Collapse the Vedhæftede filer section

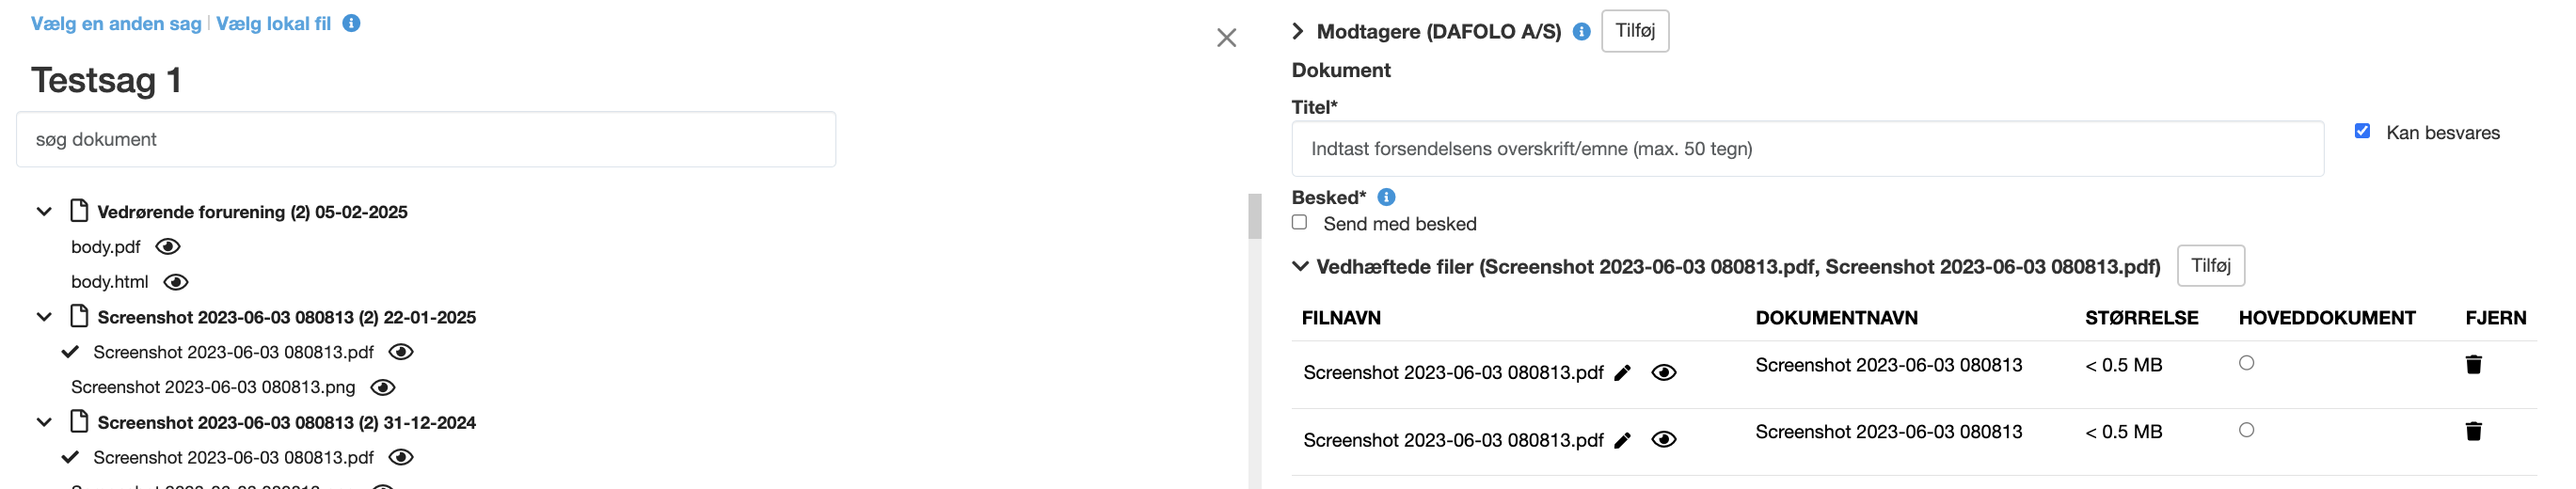click(1300, 266)
